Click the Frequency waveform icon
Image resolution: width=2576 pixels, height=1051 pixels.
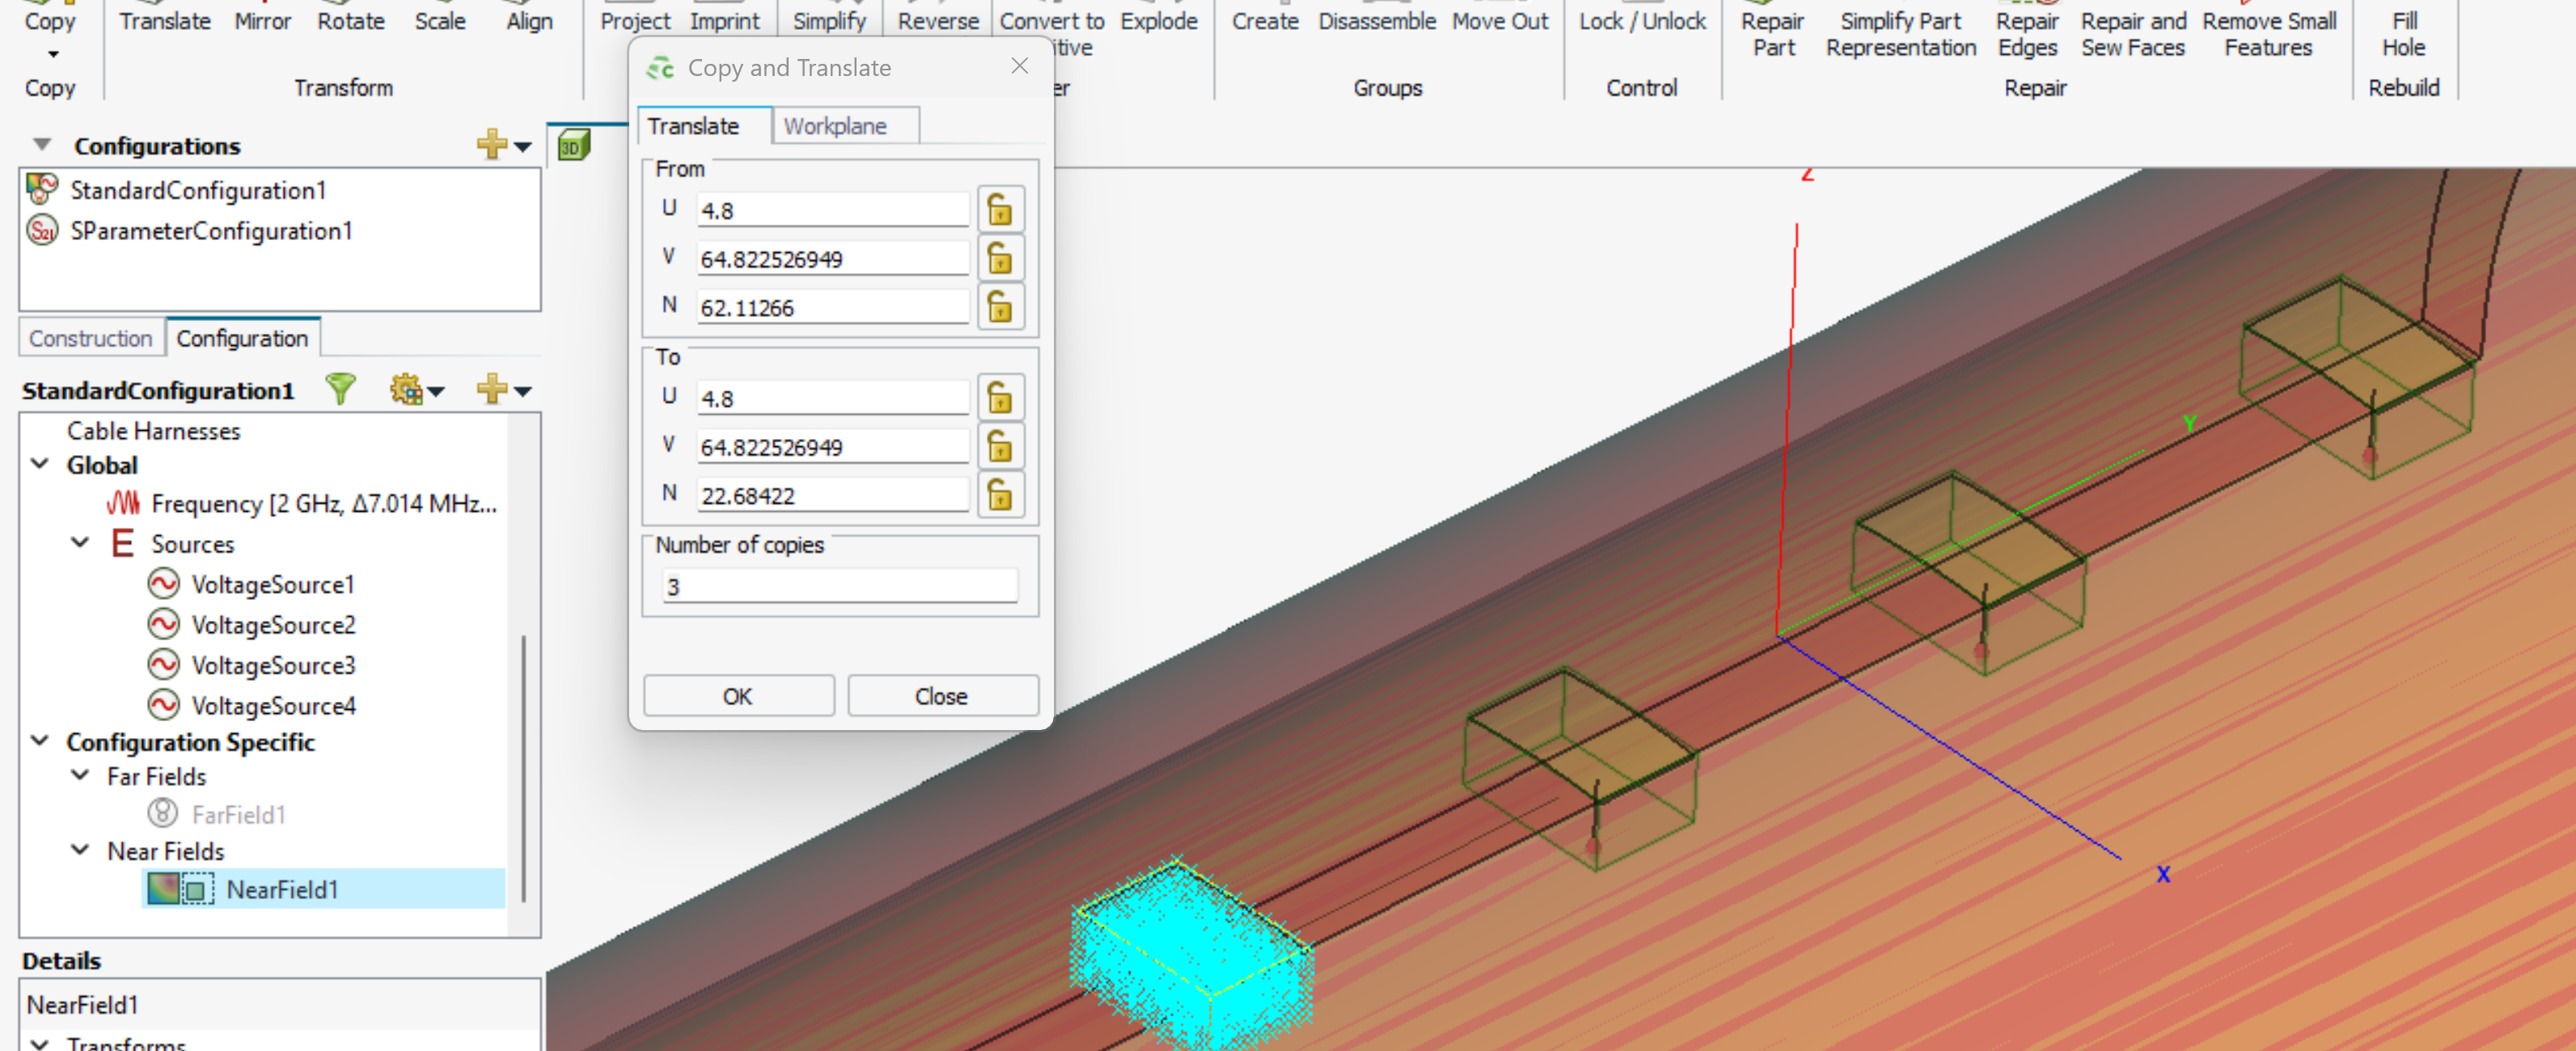tap(122, 503)
